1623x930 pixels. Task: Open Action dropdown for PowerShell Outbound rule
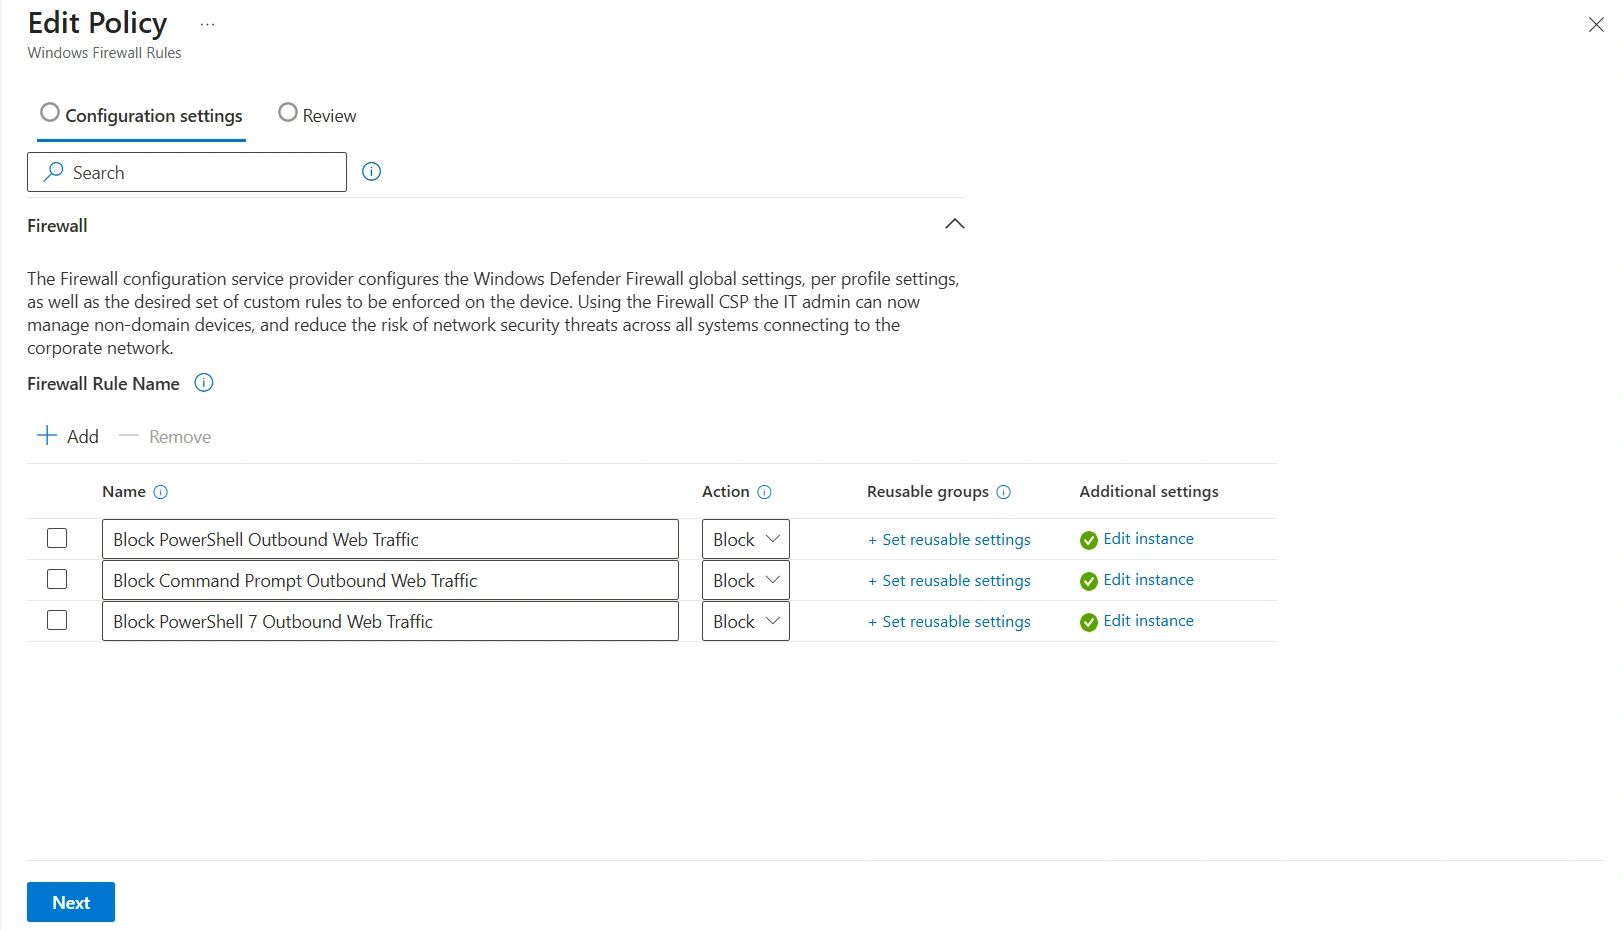[746, 539]
